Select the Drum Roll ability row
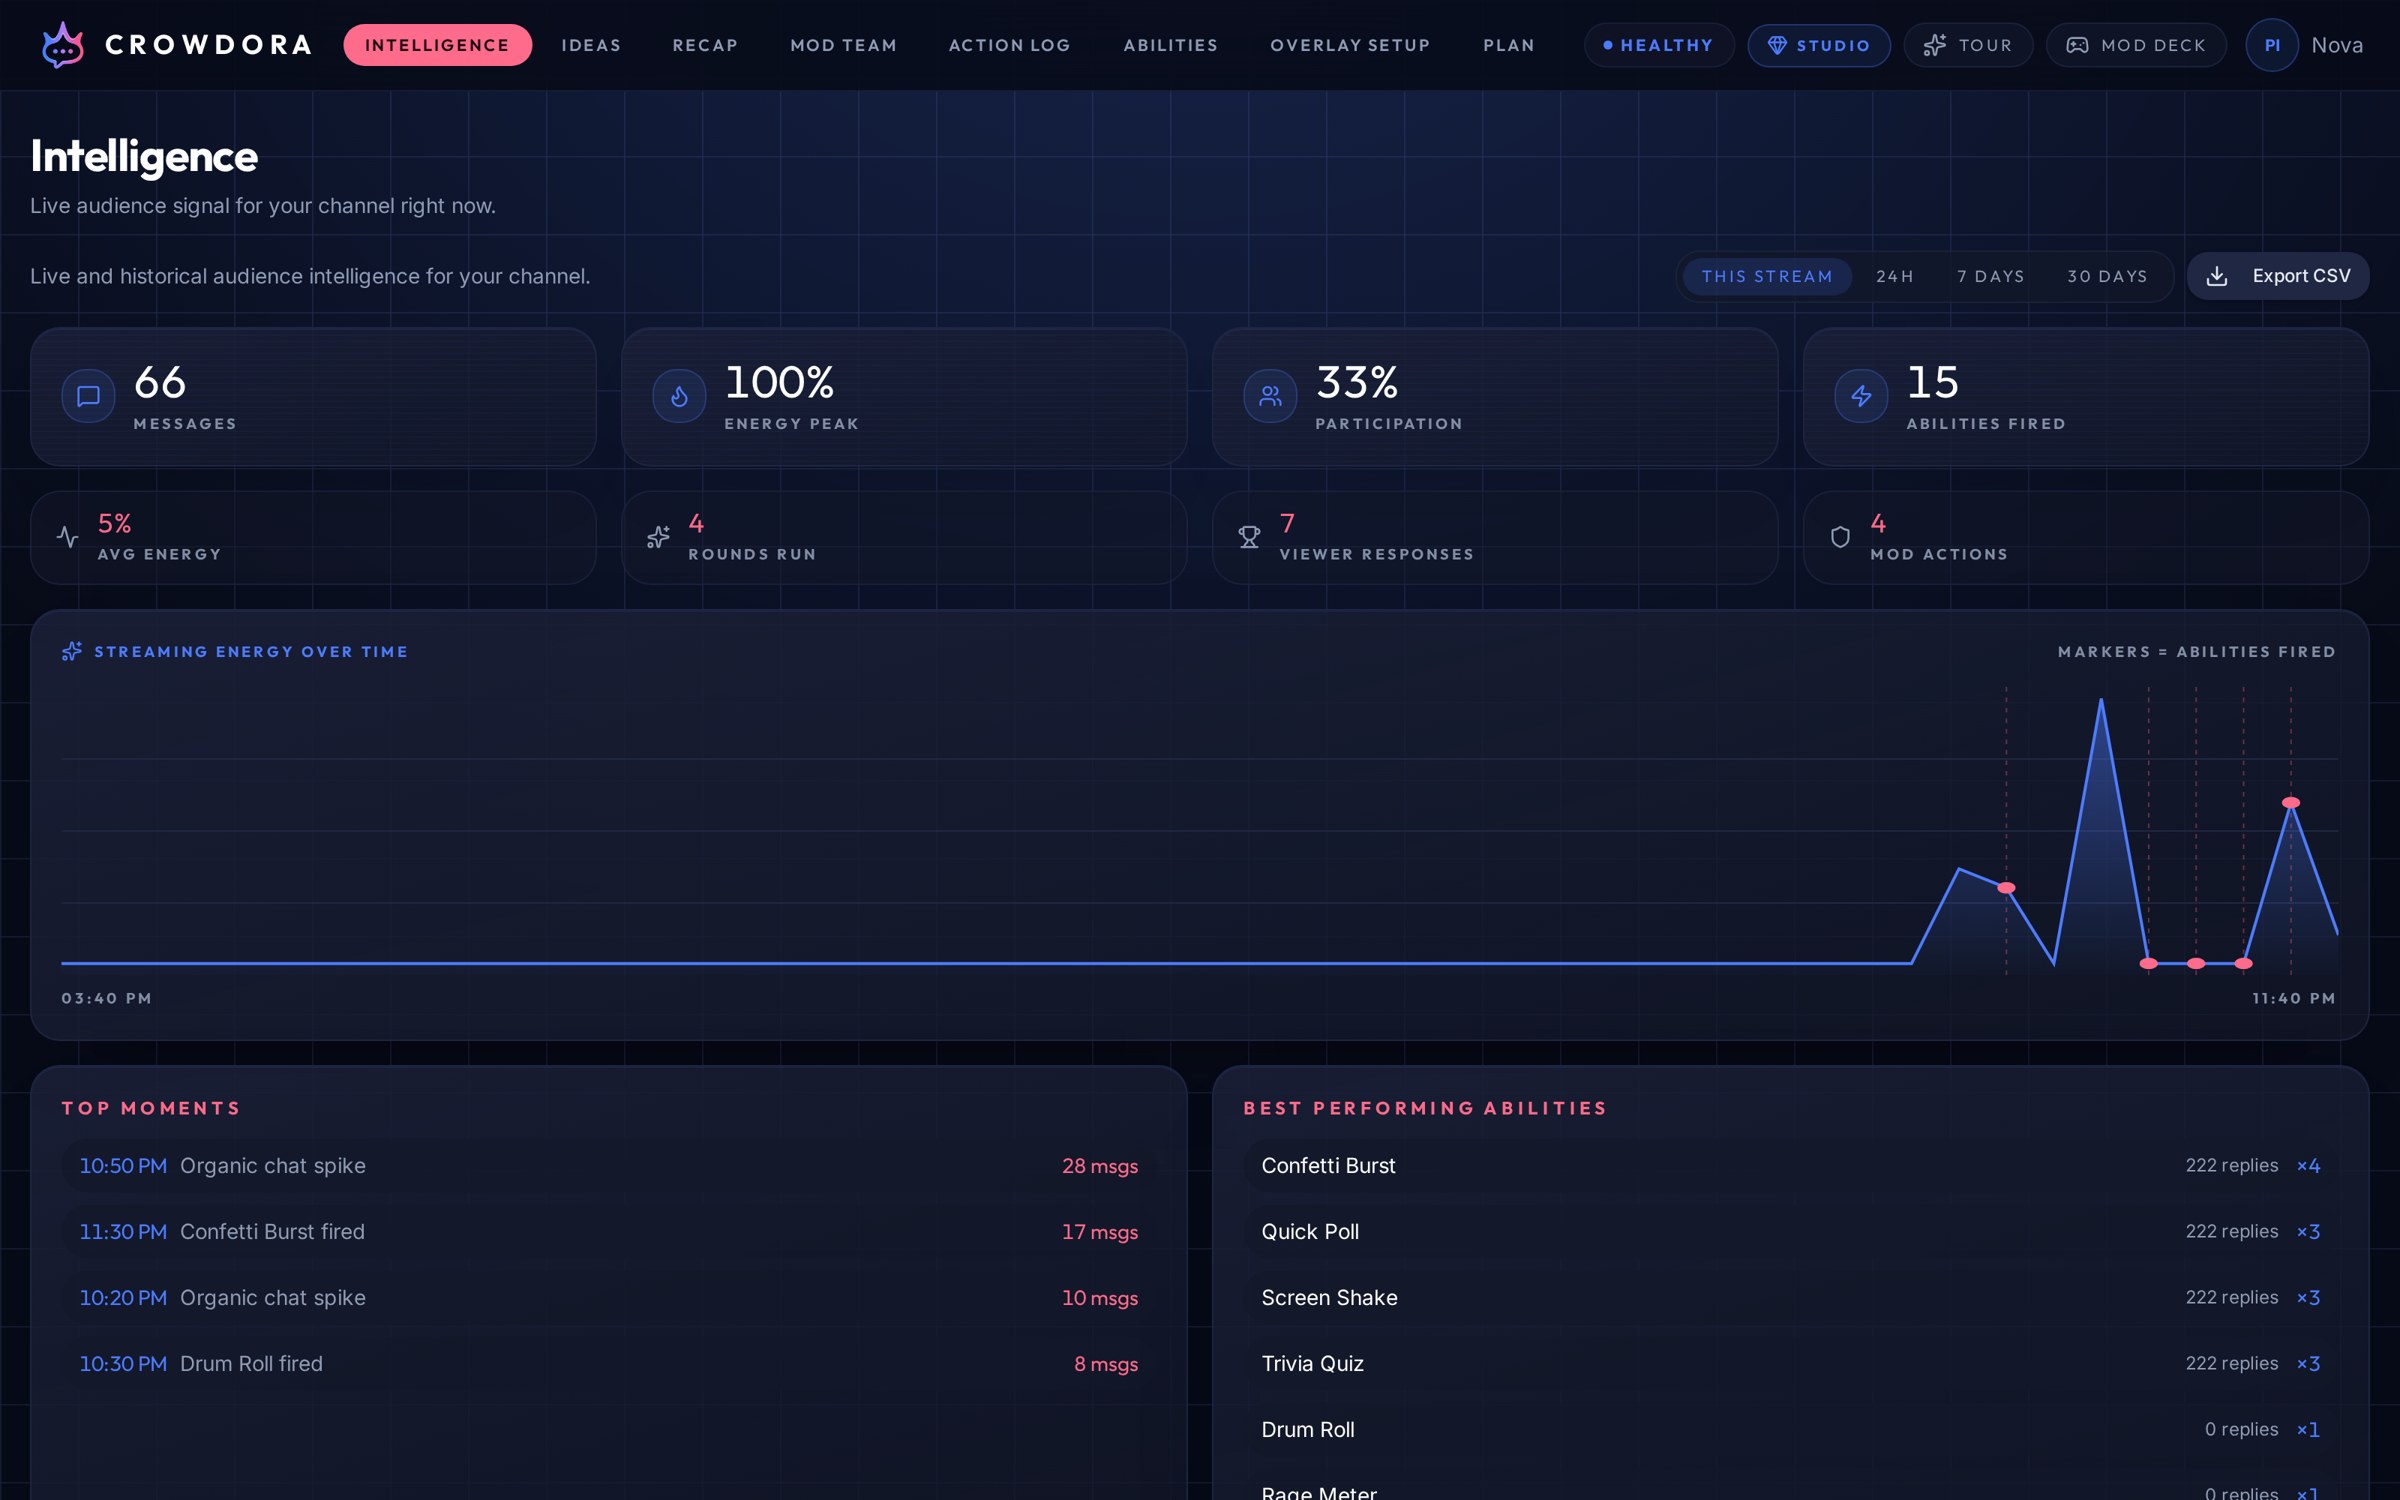The height and width of the screenshot is (1500, 2400). point(1790,1430)
